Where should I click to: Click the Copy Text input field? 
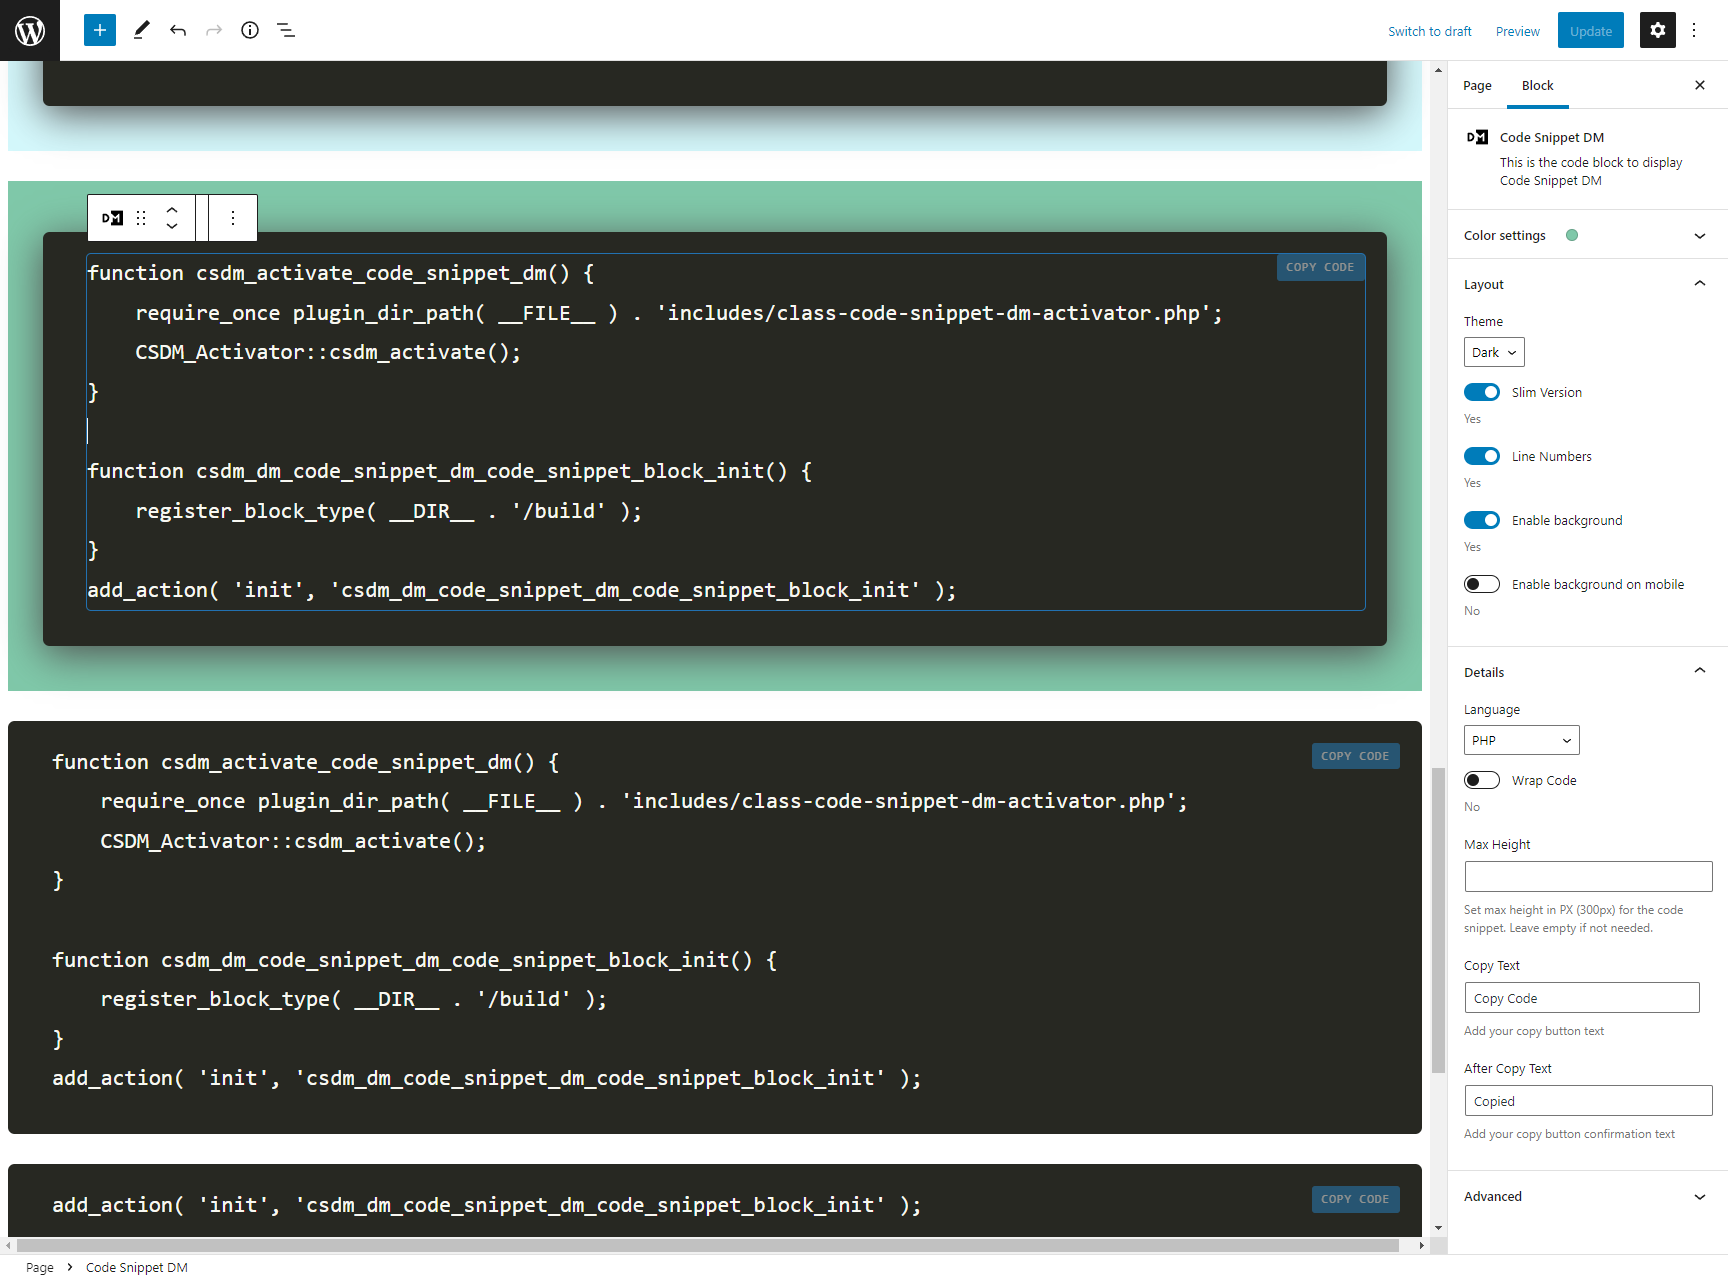point(1582,998)
